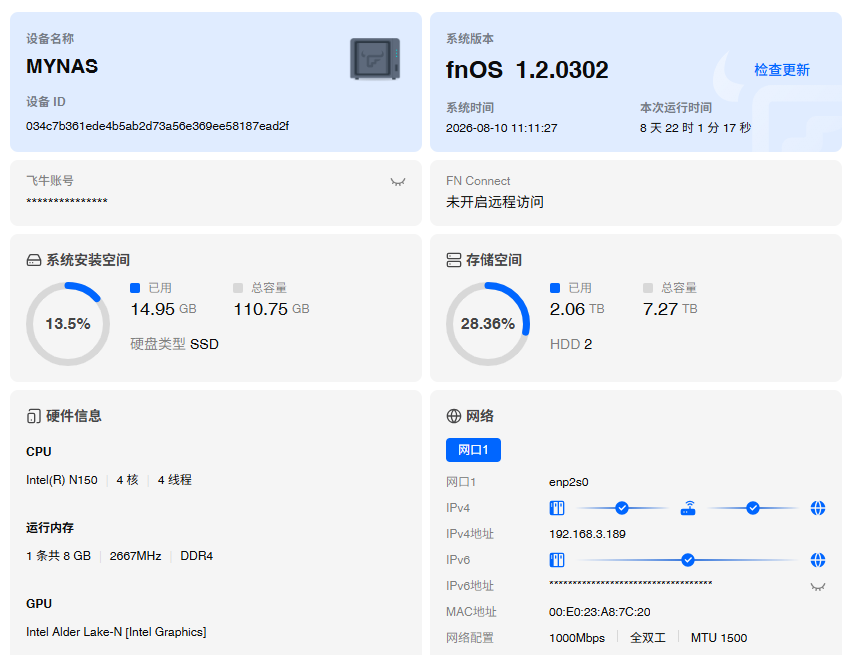Click the IPv4 row NAS device icon
Viewport: 855px width, 665px height.
coord(557,508)
